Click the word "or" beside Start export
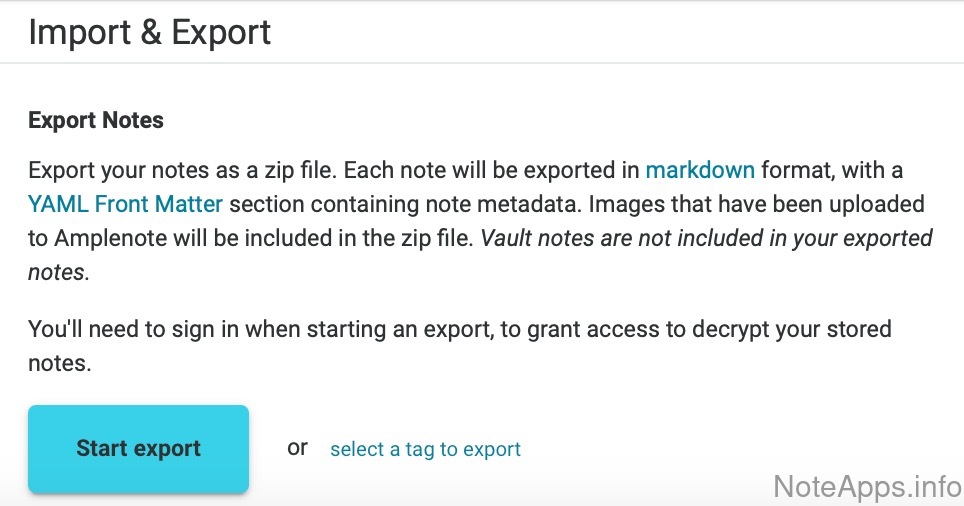Image resolution: width=964 pixels, height=506 pixels. point(297,447)
